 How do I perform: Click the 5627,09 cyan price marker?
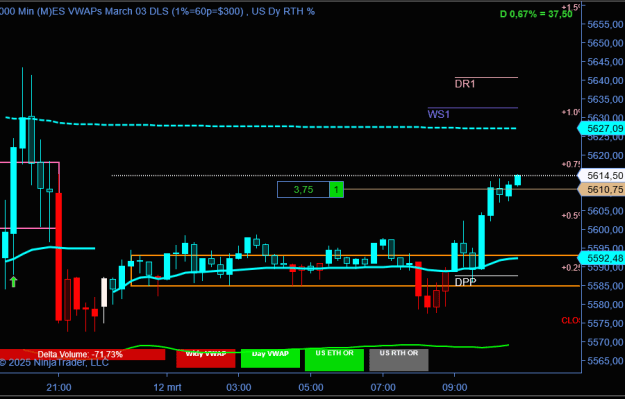point(601,128)
